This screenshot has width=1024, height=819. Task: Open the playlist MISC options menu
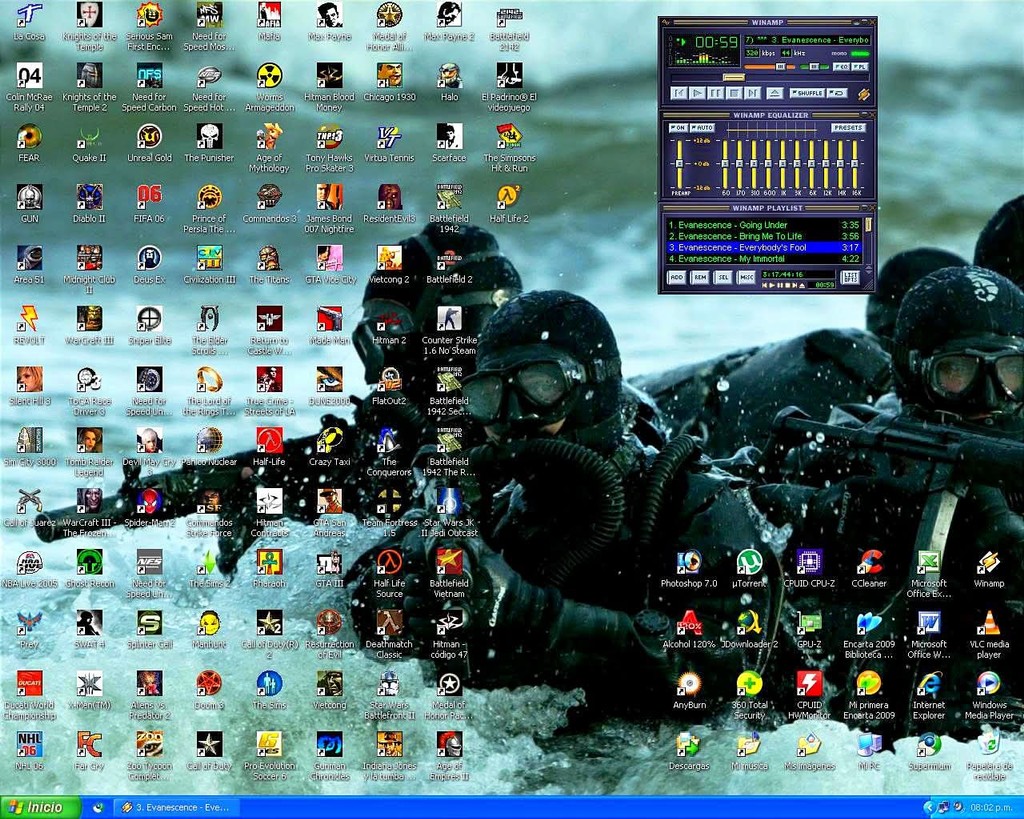pos(746,277)
